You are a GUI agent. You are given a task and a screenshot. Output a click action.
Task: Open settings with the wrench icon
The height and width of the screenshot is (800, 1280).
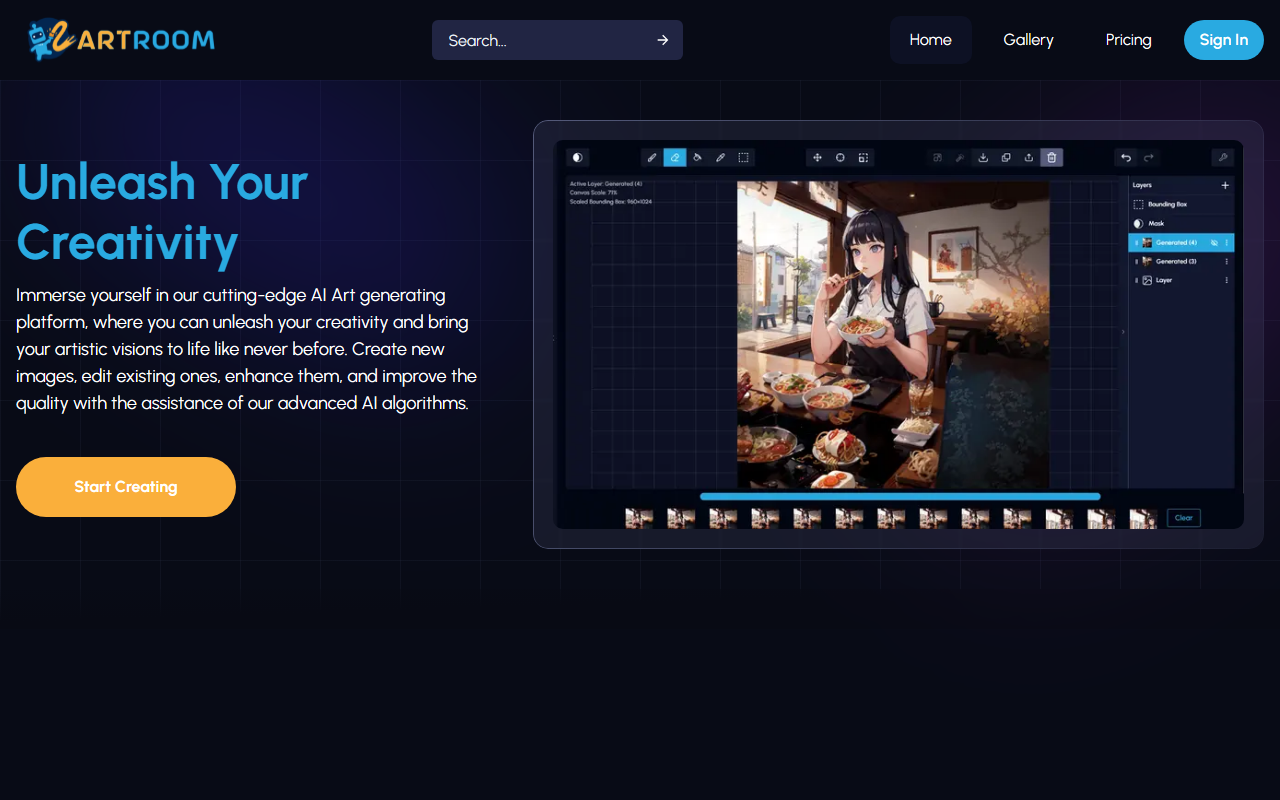[1222, 157]
